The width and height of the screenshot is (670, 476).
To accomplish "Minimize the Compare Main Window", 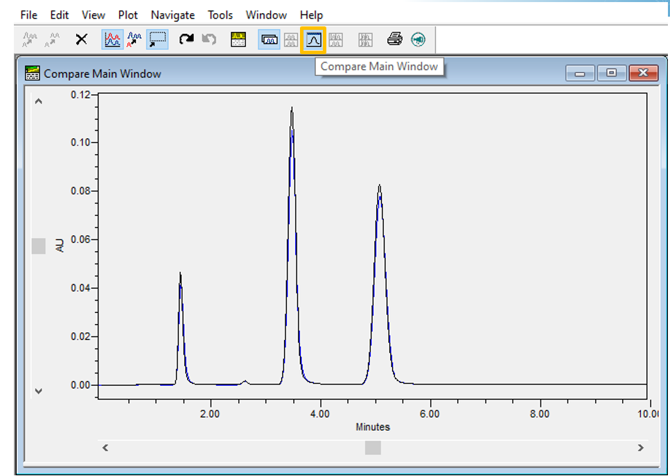I will pos(580,73).
